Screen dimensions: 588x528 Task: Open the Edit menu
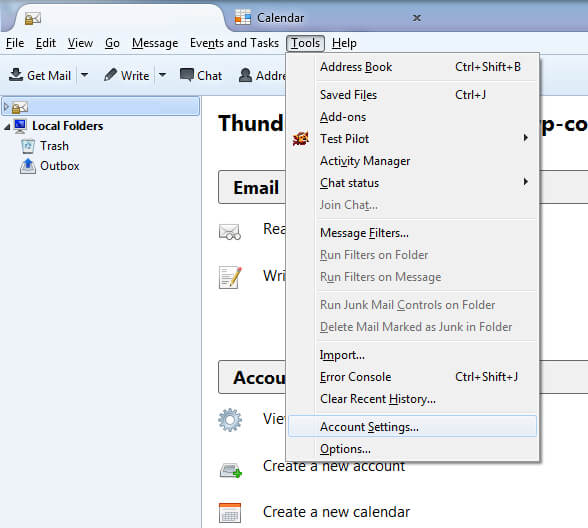tap(46, 43)
